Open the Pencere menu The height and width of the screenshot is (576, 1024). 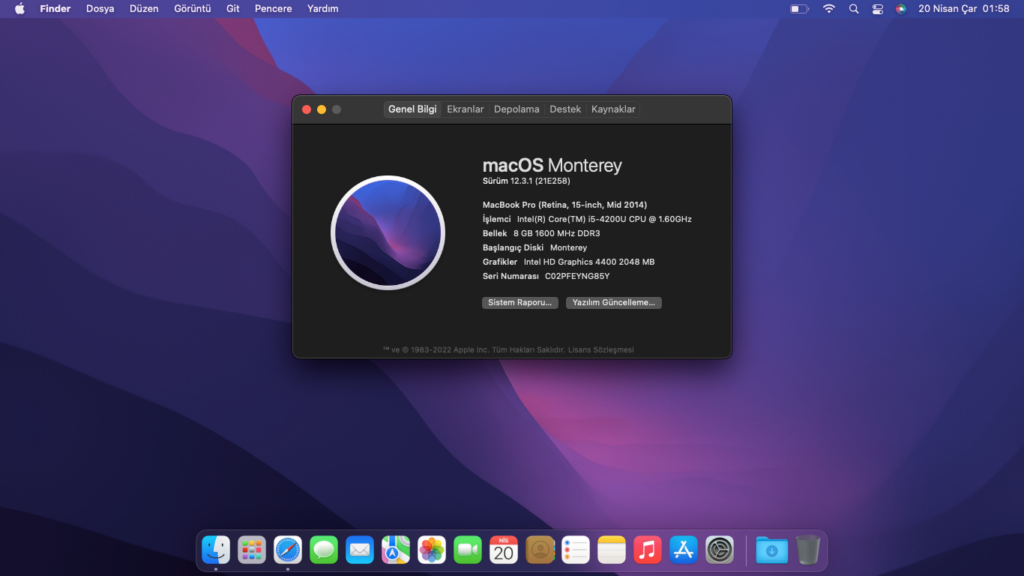273,8
